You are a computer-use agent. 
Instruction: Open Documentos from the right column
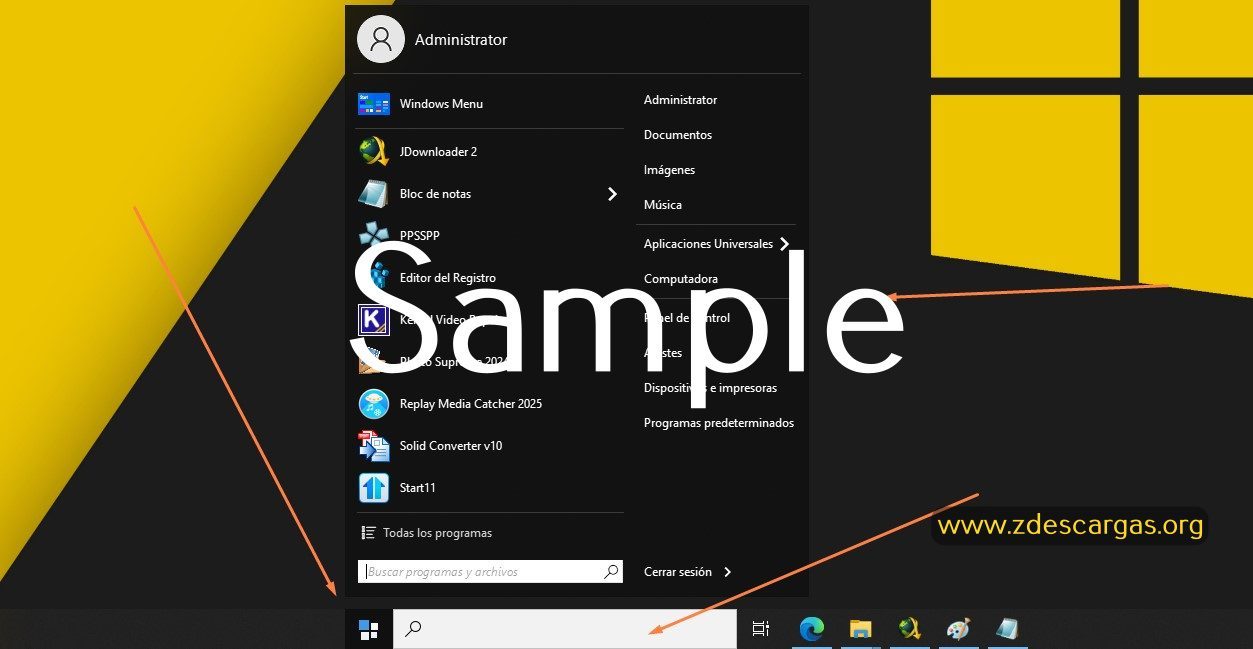678,135
